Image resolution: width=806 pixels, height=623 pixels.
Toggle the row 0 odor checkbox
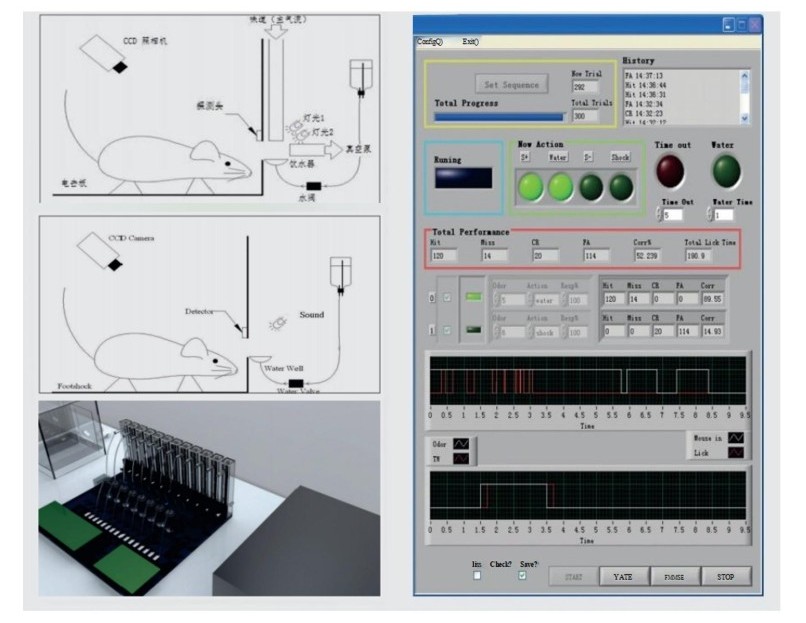446,297
